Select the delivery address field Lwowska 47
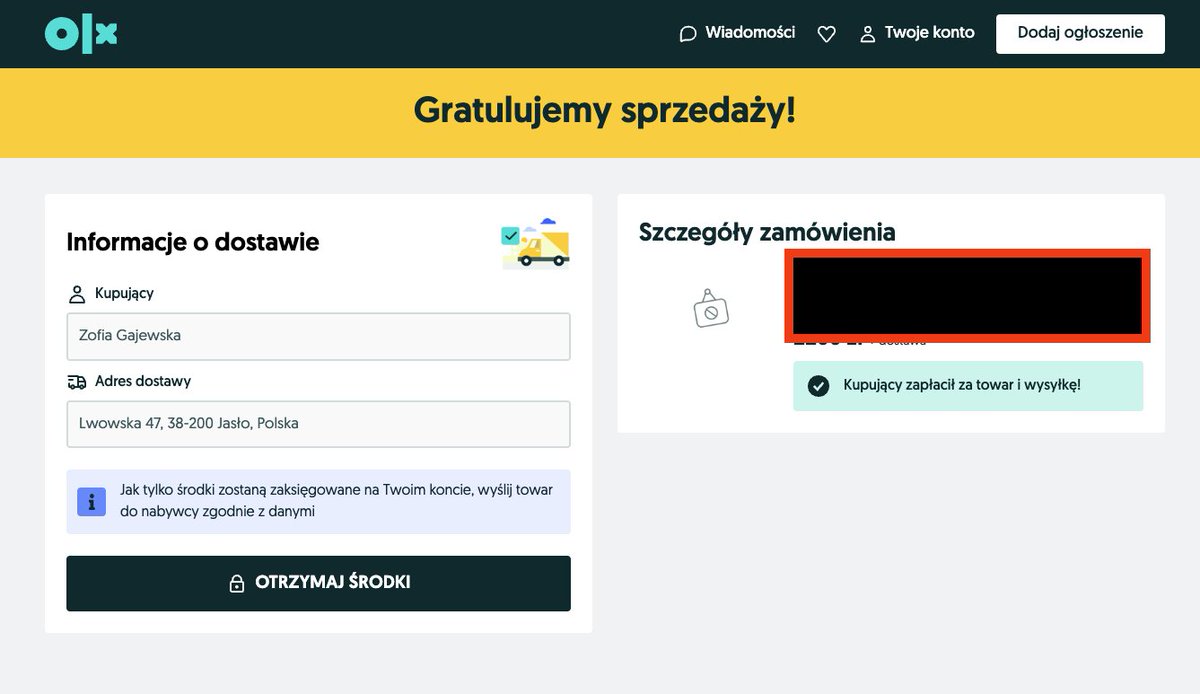Image resolution: width=1200 pixels, height=694 pixels. tap(318, 424)
